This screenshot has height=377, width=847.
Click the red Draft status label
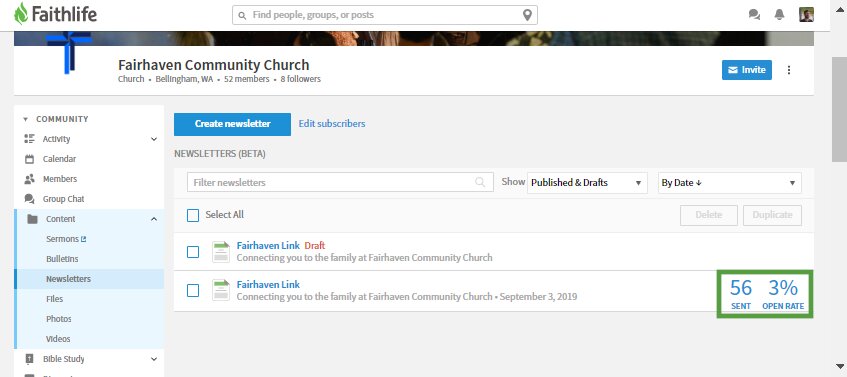[x=314, y=246]
